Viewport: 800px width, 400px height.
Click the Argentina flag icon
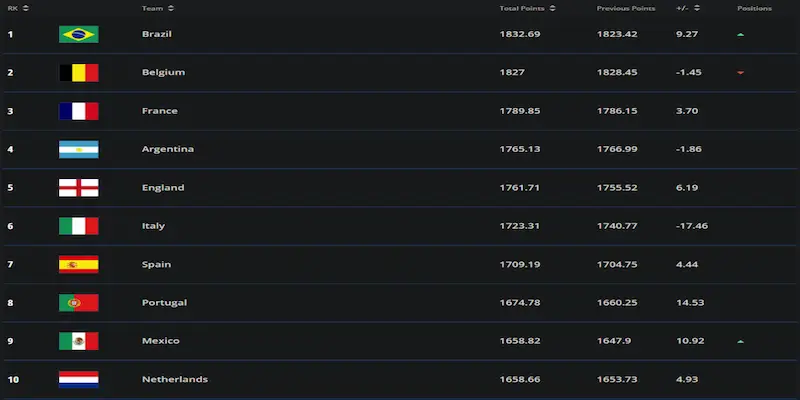(78, 149)
